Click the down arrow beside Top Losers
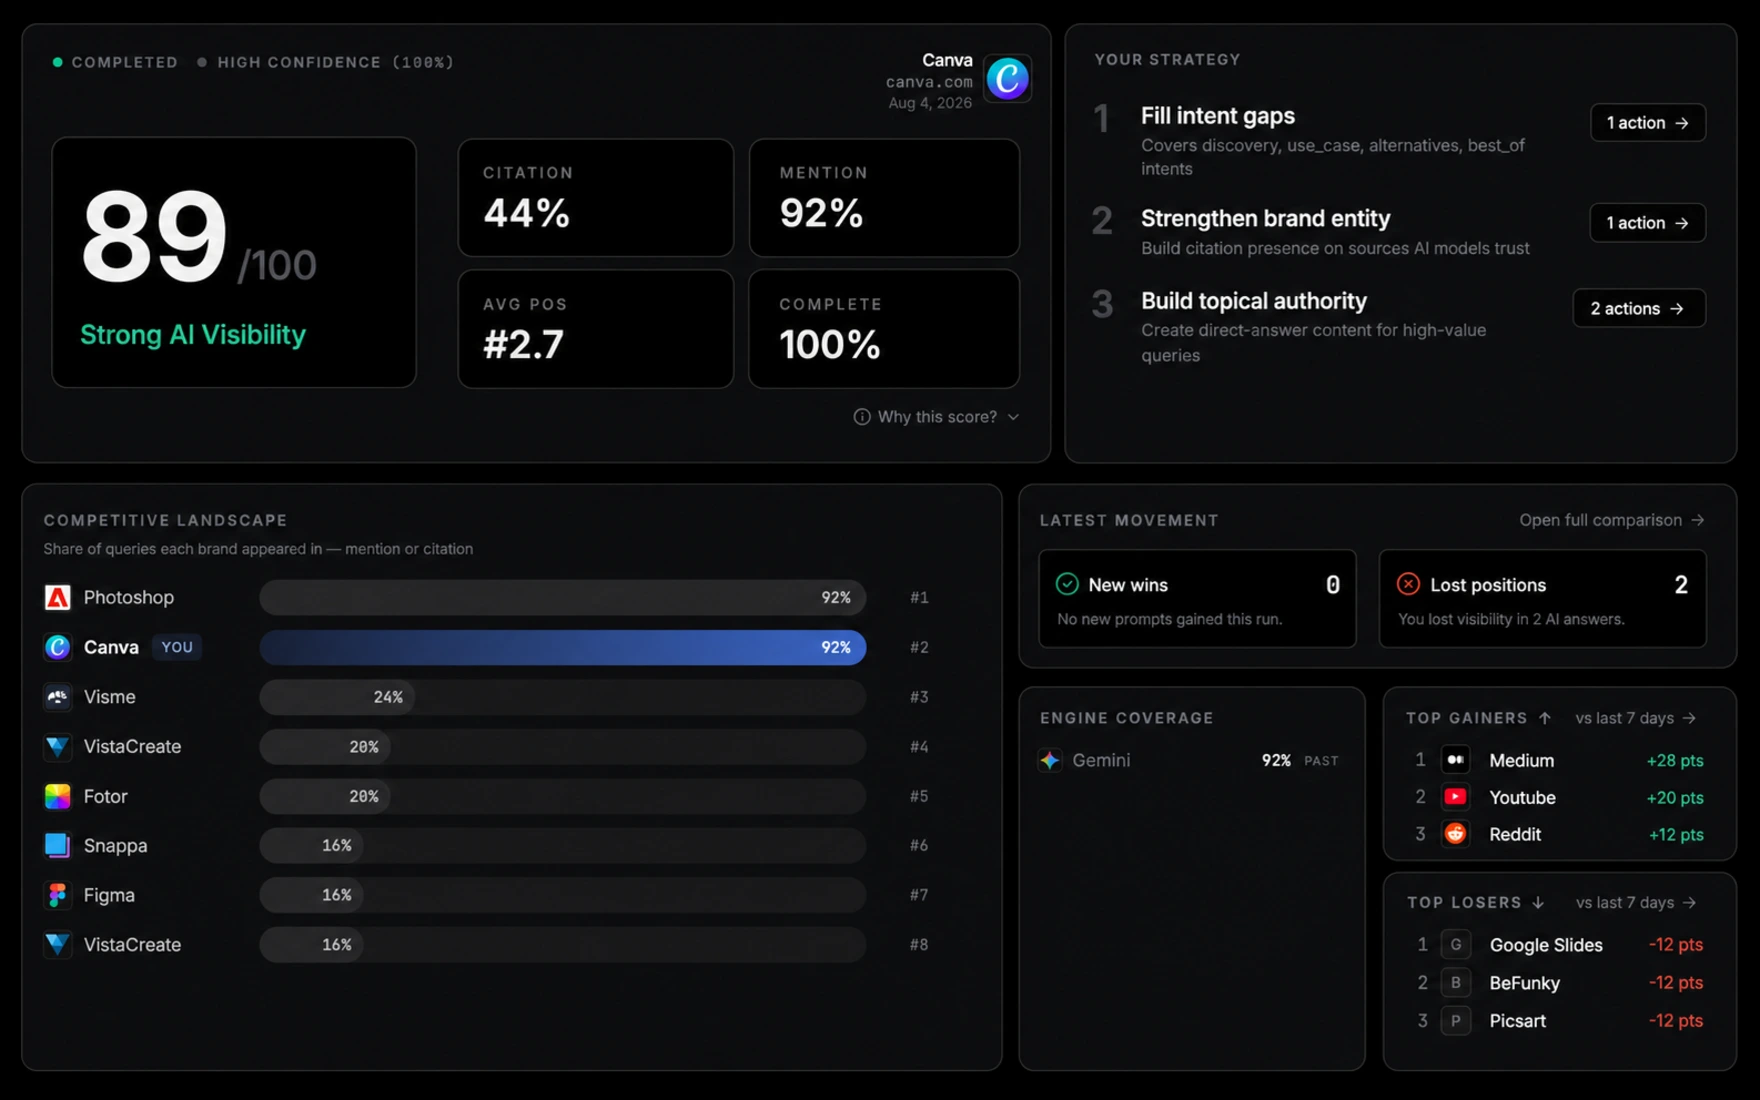Screen dimensions: 1760x1100 click(x=1538, y=902)
